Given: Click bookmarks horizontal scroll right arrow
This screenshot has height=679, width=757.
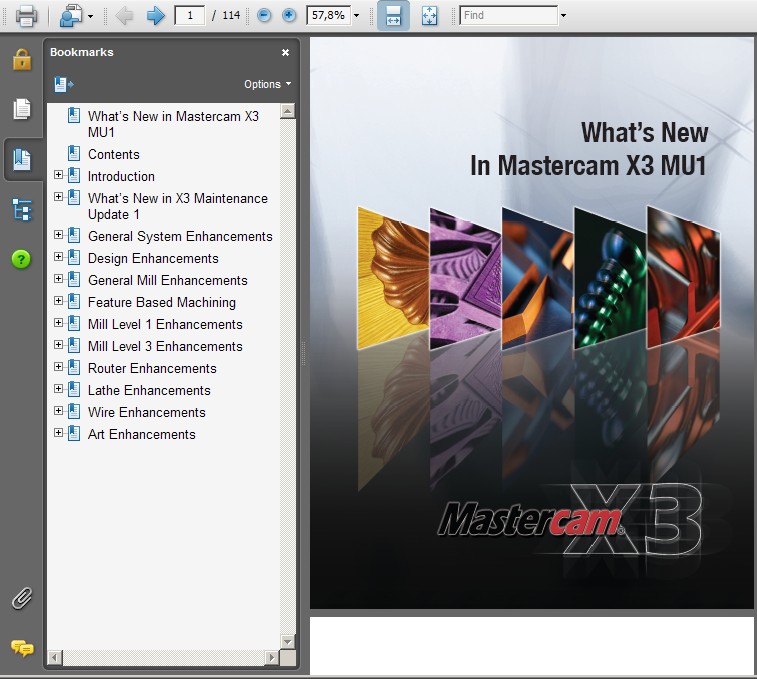Looking at the screenshot, I should click(x=272, y=657).
